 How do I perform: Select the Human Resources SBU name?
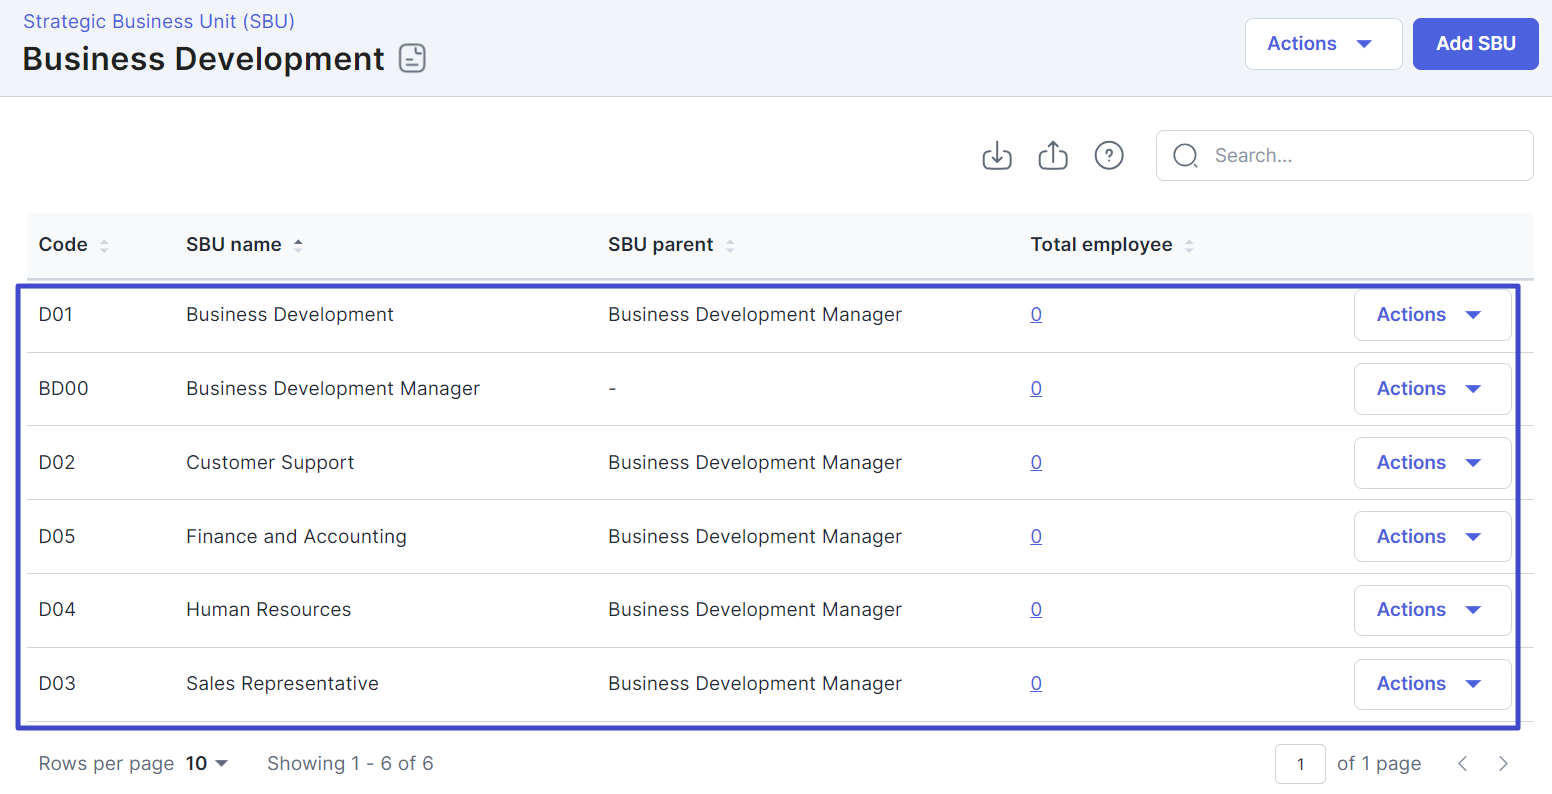pyautogui.click(x=269, y=610)
